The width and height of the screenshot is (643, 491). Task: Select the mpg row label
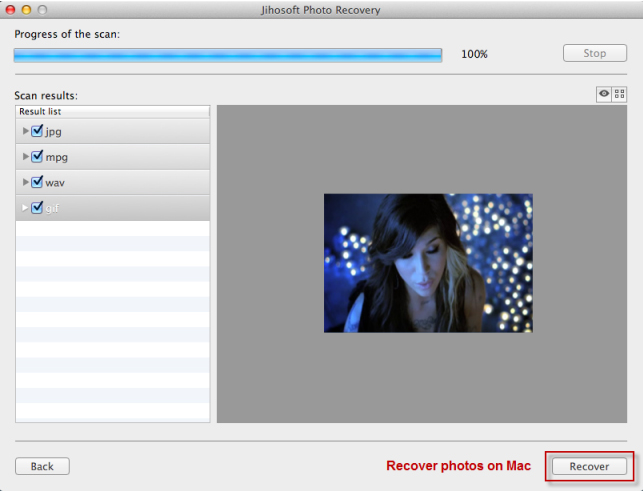57,157
